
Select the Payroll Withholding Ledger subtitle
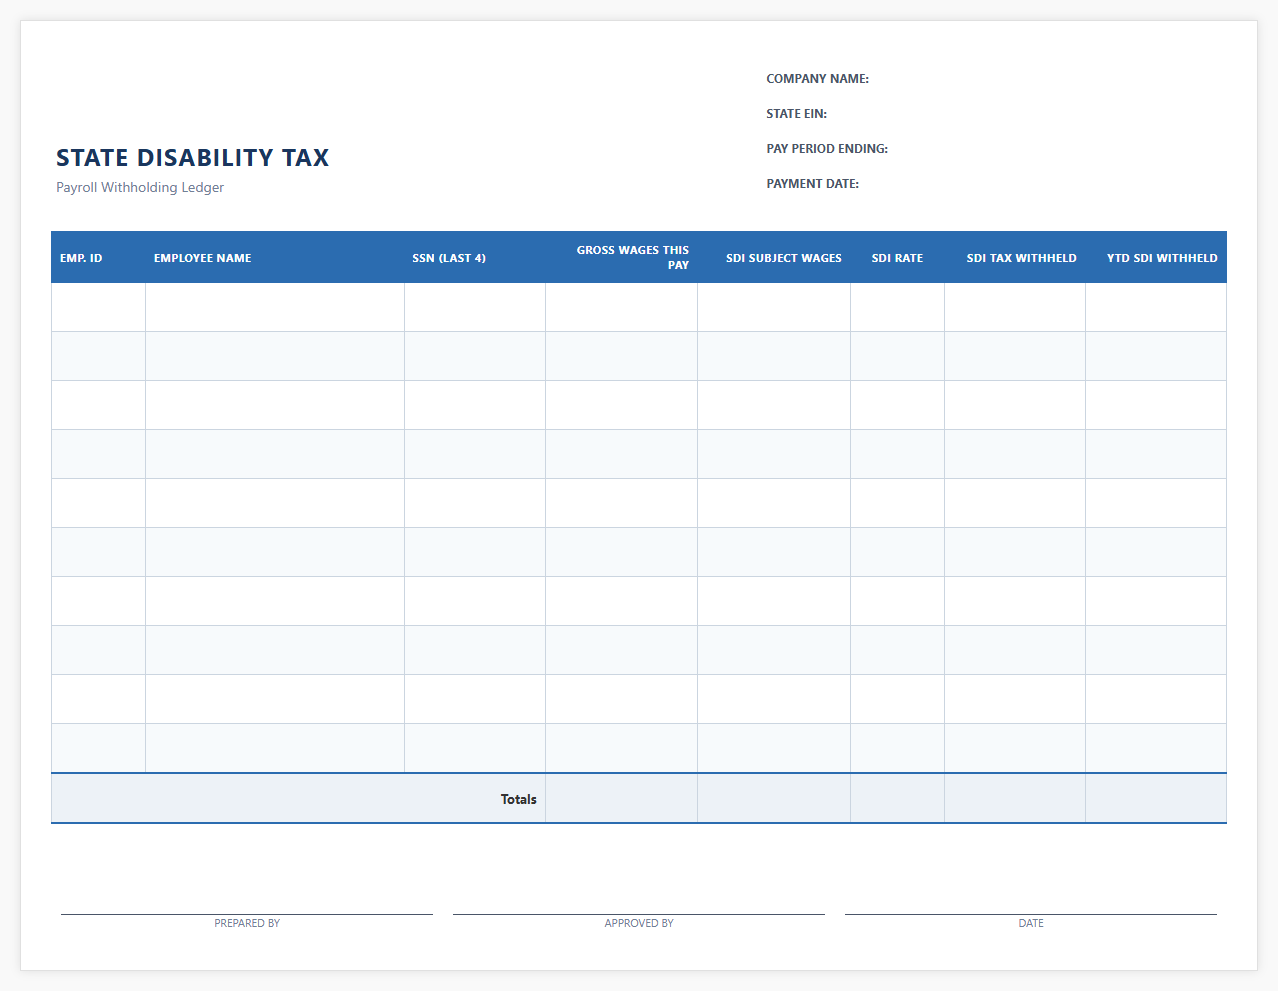(140, 187)
